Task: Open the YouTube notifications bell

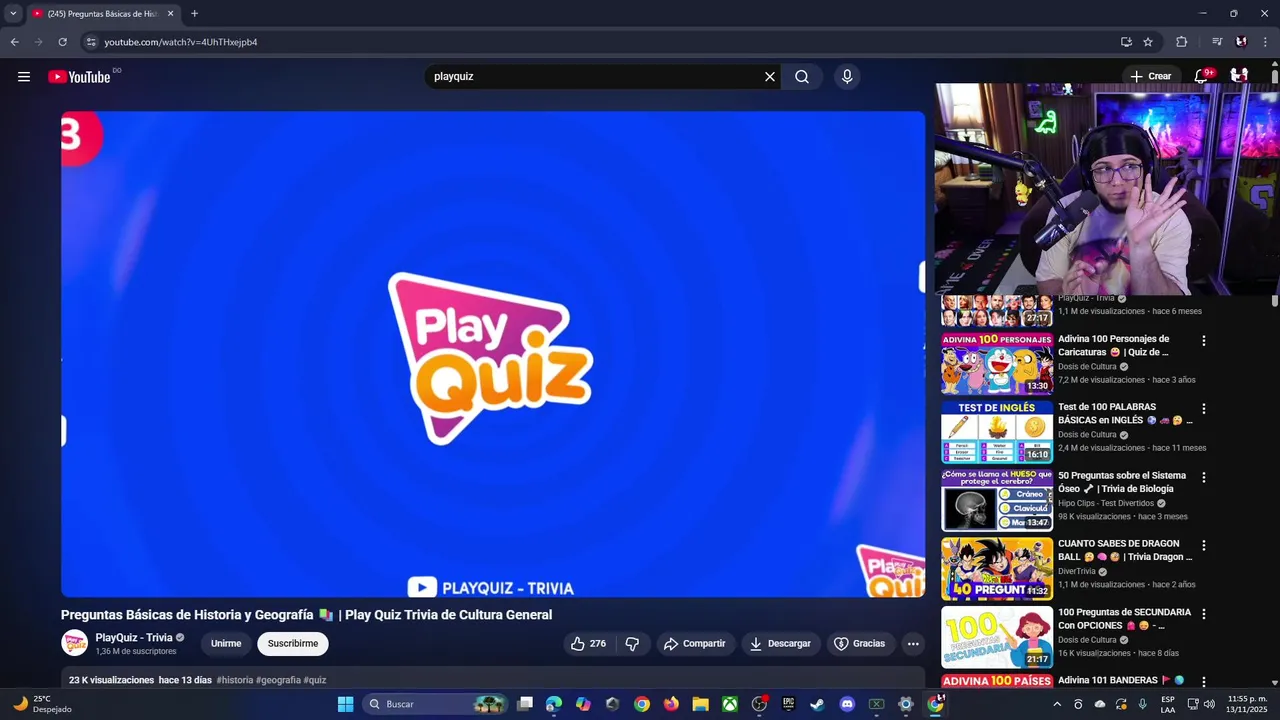Action: (1202, 76)
